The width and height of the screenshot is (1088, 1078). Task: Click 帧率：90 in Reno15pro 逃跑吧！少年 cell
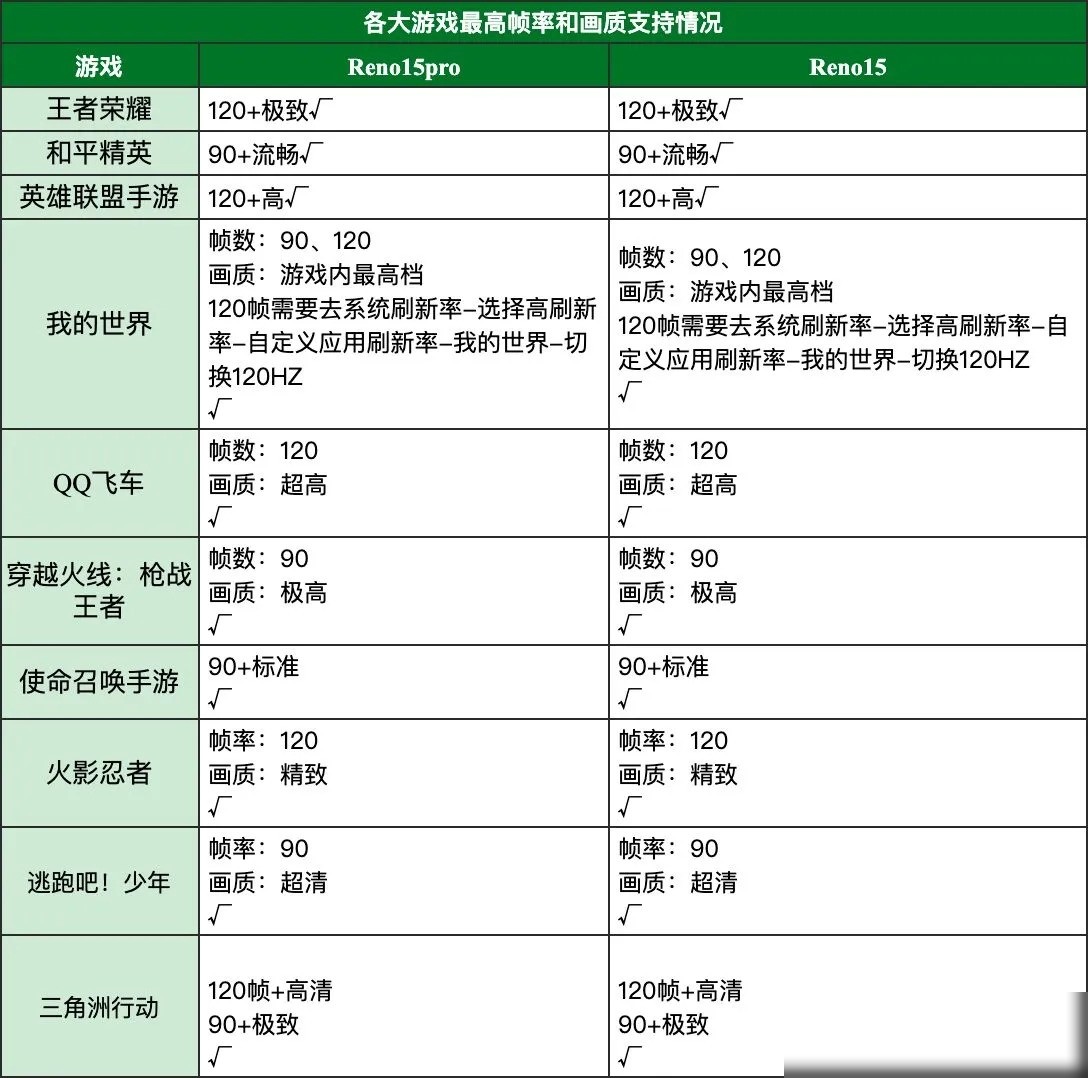coord(258,848)
